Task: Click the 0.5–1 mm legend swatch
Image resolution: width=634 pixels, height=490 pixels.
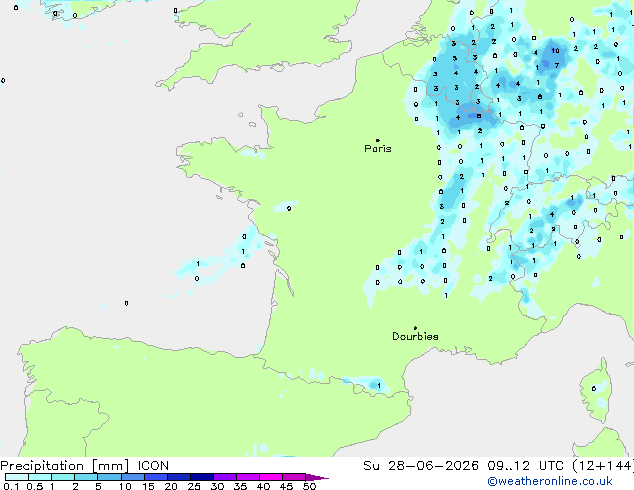Action: pos(40,477)
